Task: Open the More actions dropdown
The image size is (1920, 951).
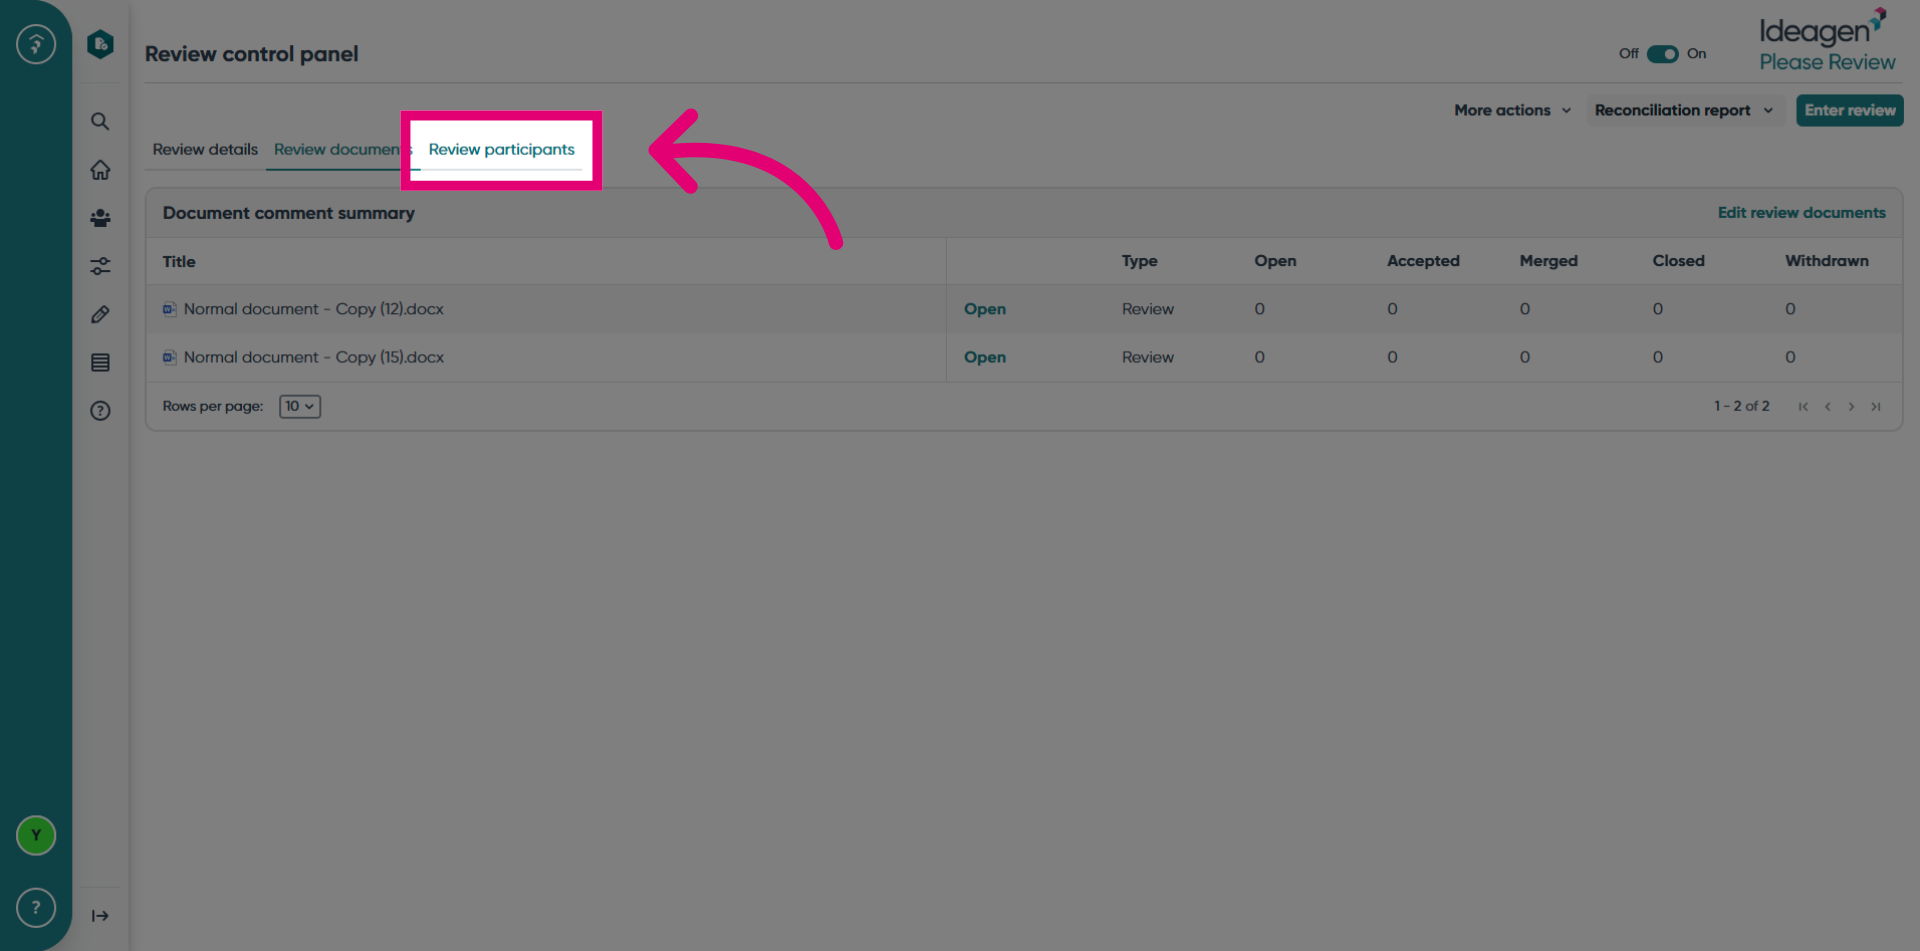Action: (1512, 110)
